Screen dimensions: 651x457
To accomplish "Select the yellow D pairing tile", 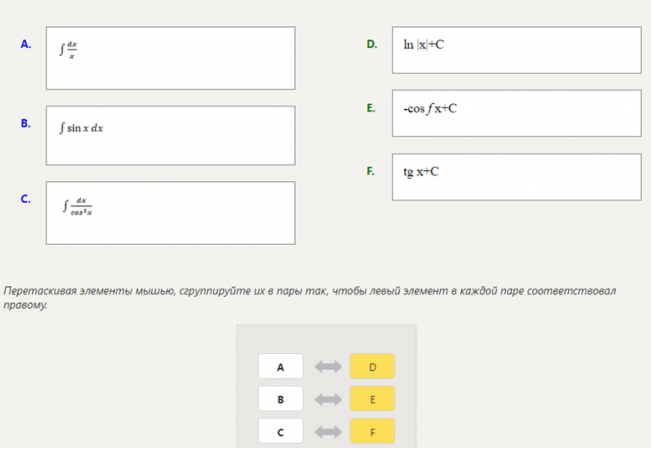I will coord(372,367).
